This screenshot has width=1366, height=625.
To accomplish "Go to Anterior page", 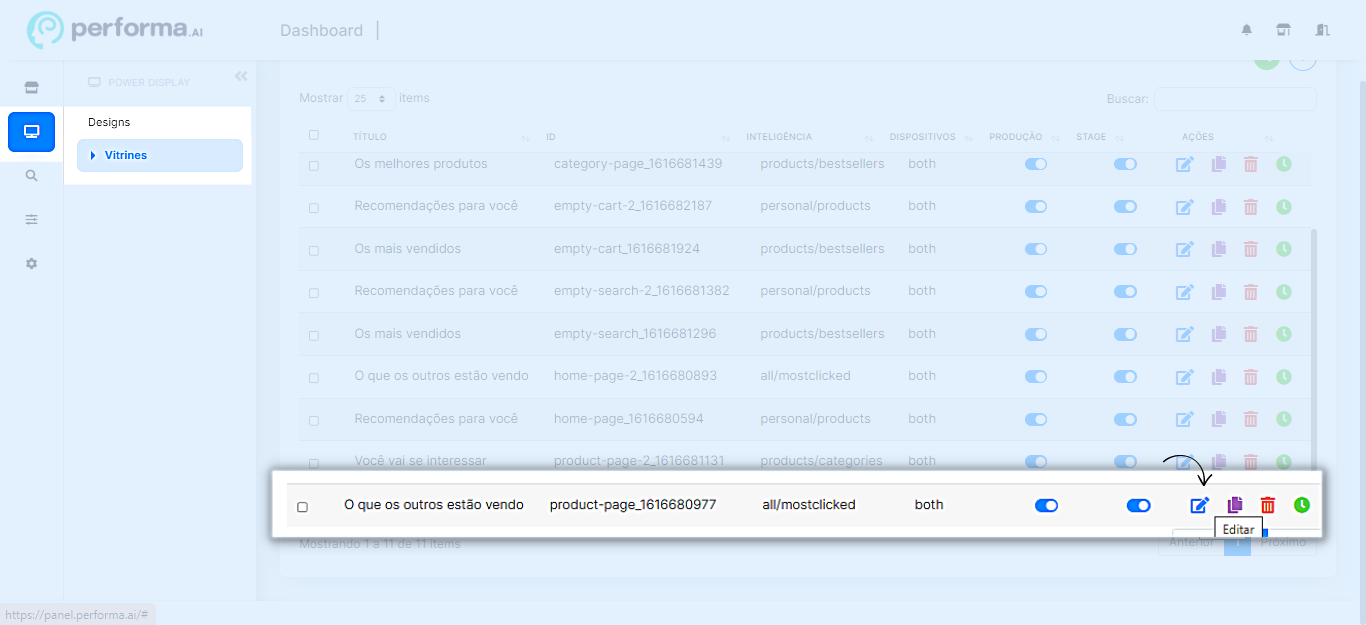I will coord(1191,542).
